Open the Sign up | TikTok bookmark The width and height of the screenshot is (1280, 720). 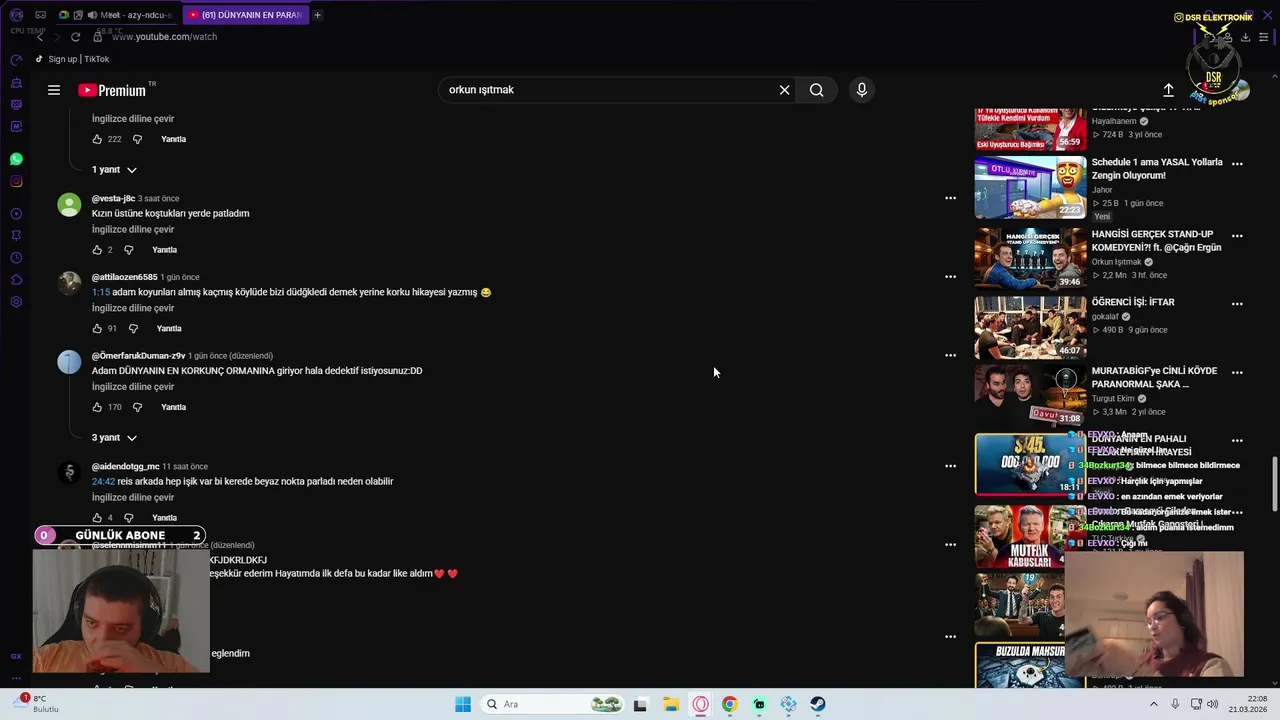[72, 59]
